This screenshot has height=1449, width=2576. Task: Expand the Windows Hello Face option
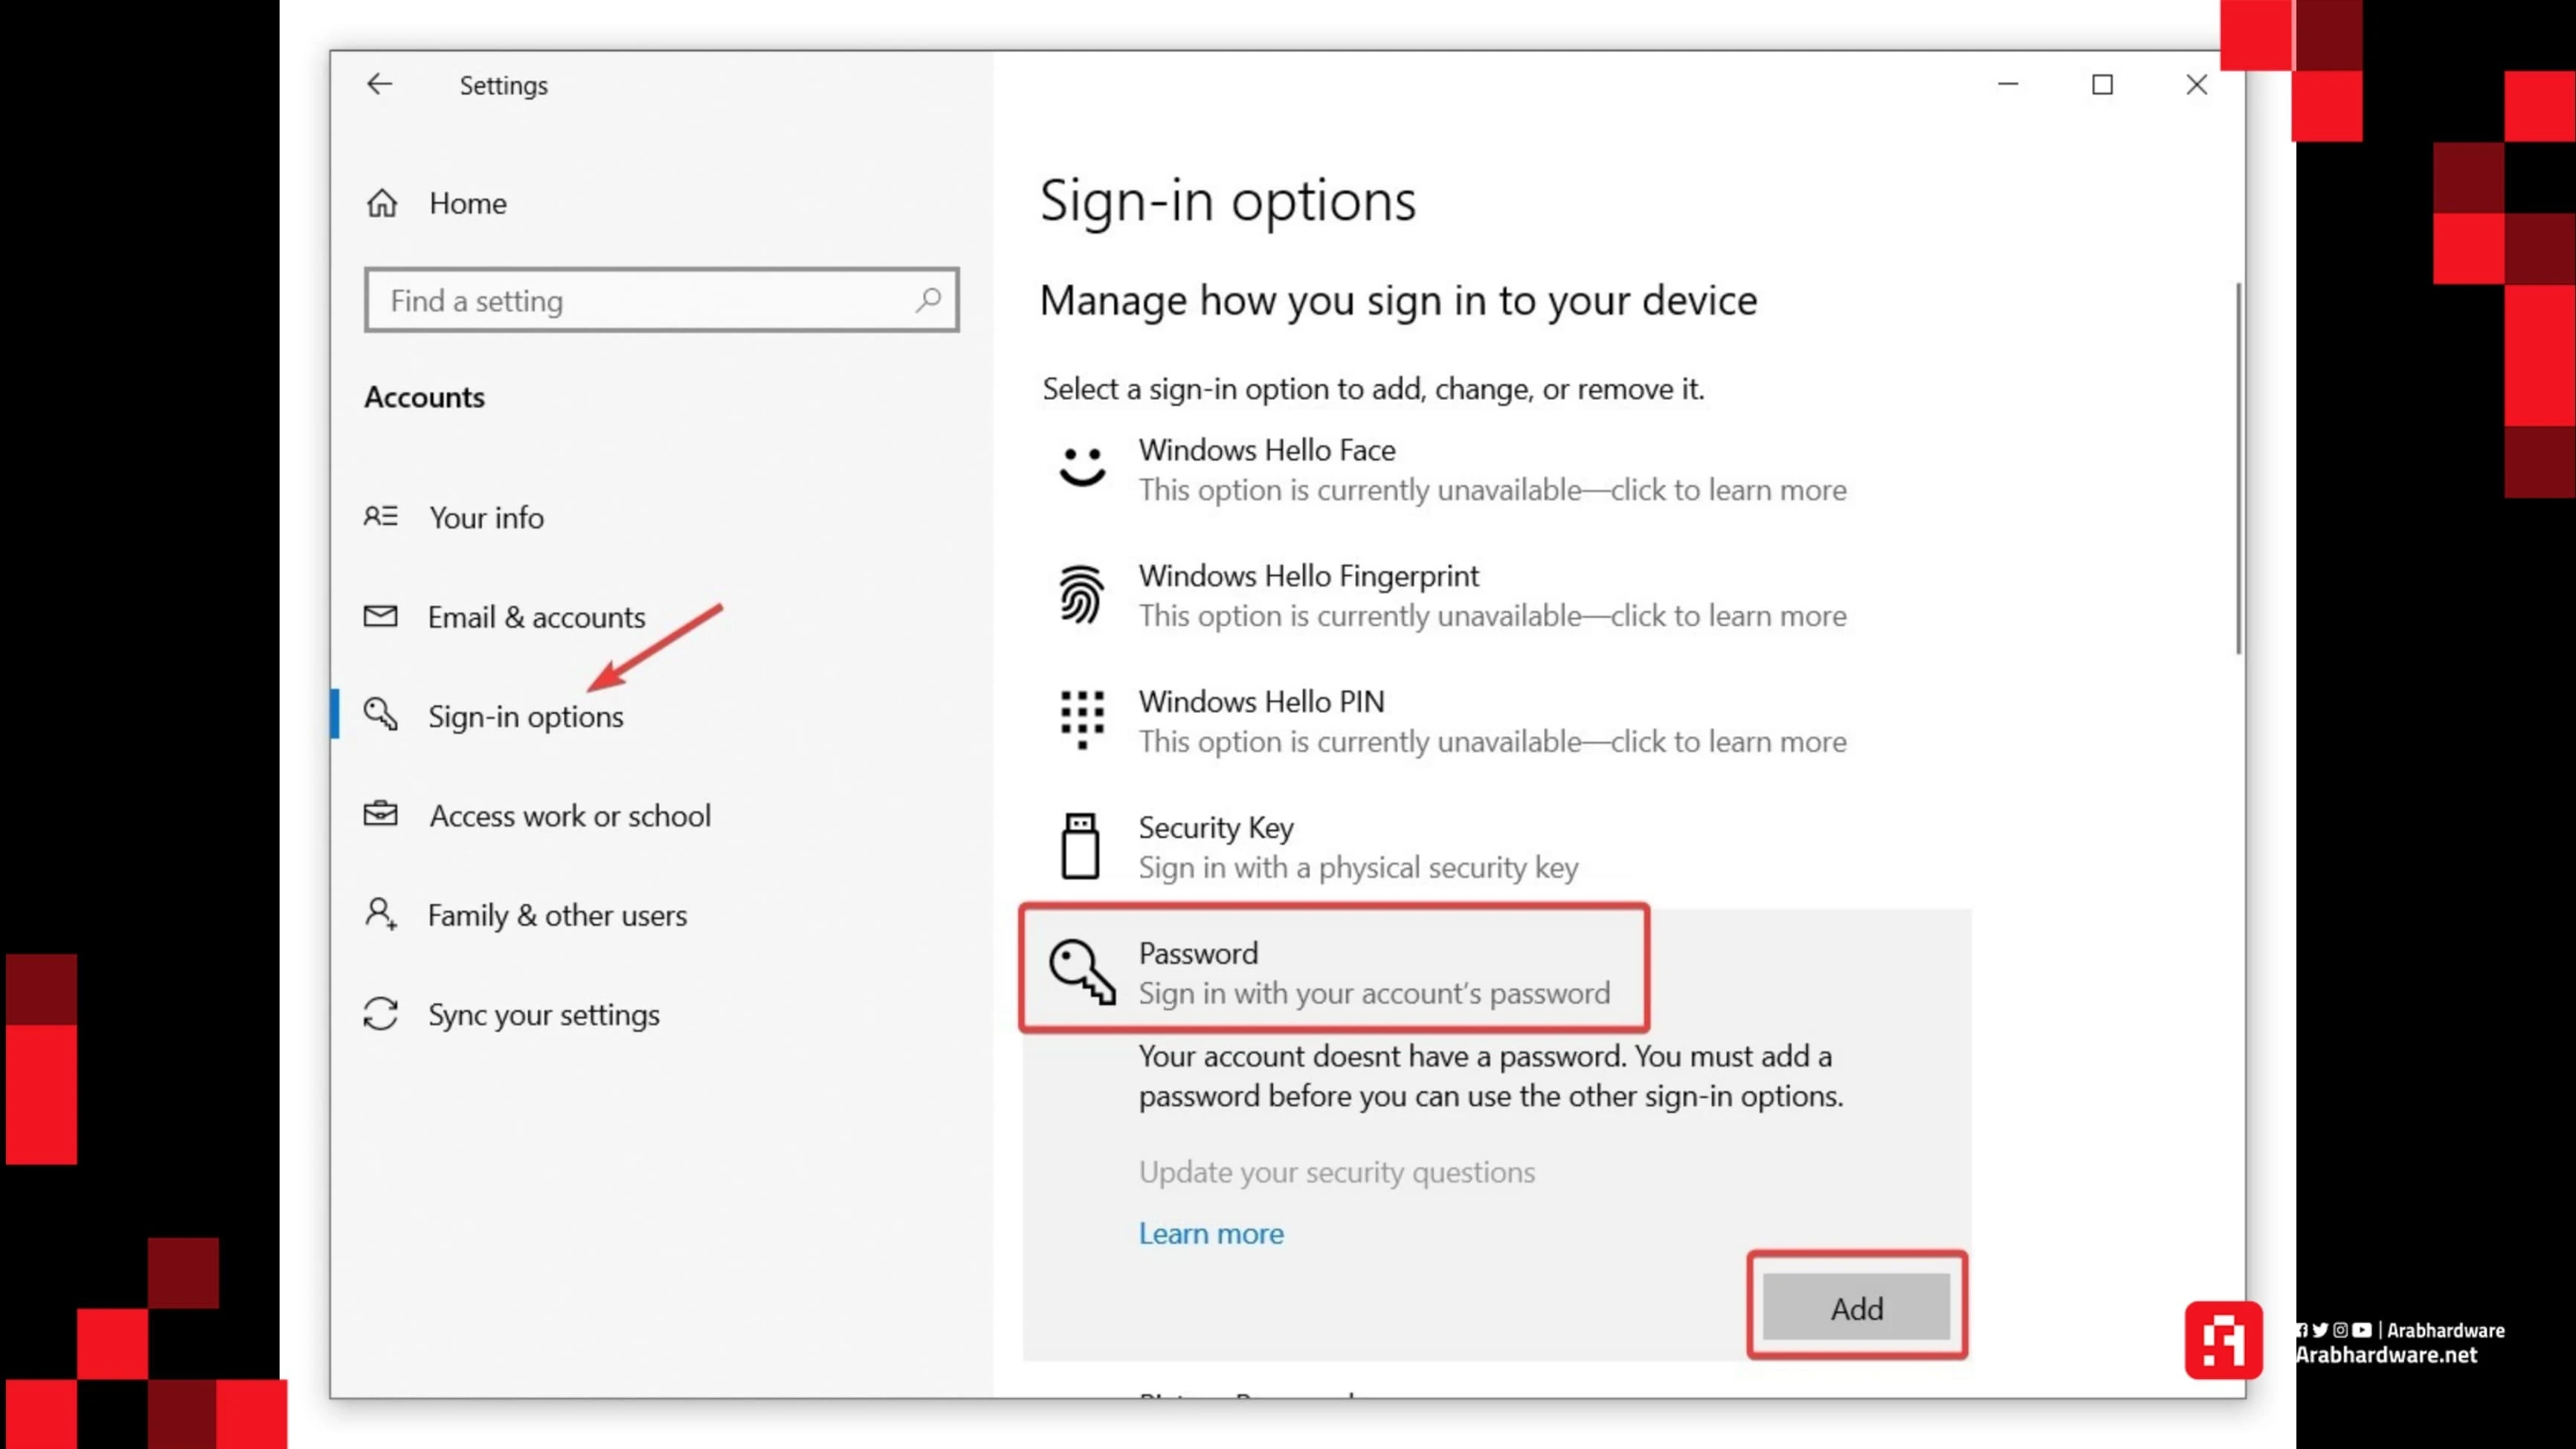point(1496,469)
